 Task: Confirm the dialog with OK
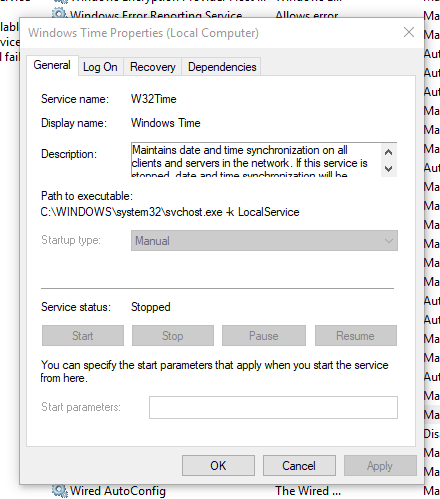(x=218, y=466)
